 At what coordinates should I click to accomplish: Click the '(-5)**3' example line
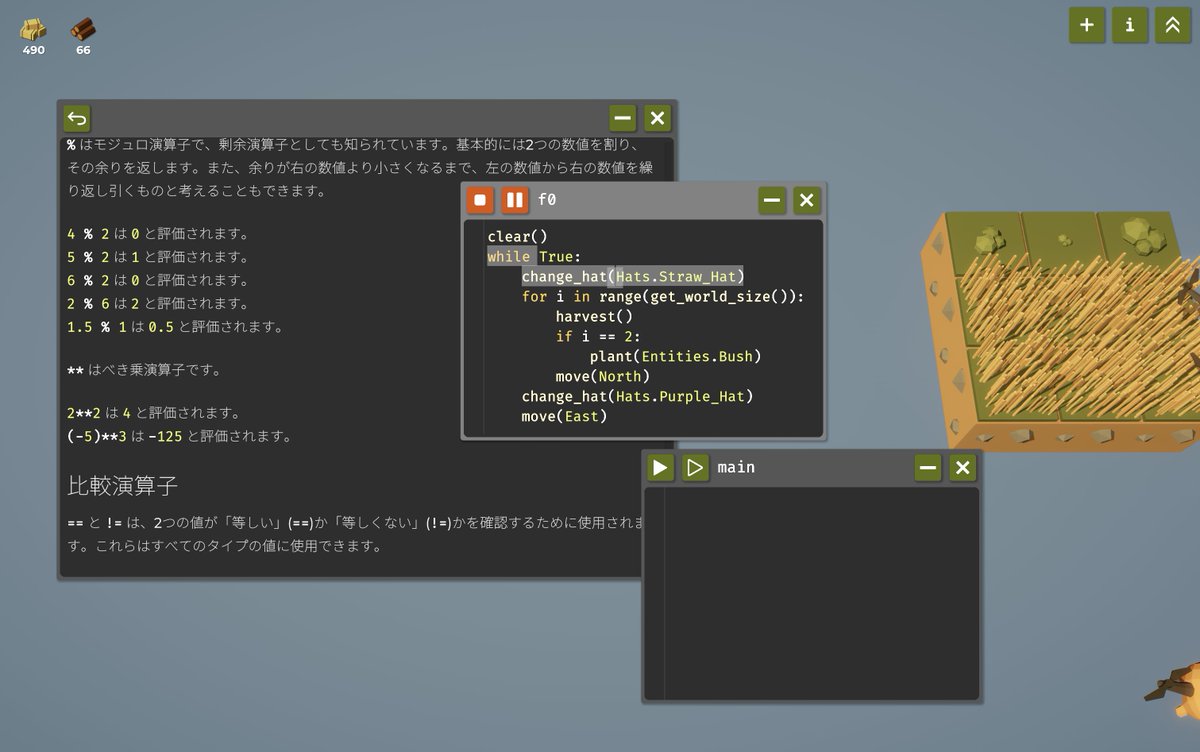tap(180, 435)
